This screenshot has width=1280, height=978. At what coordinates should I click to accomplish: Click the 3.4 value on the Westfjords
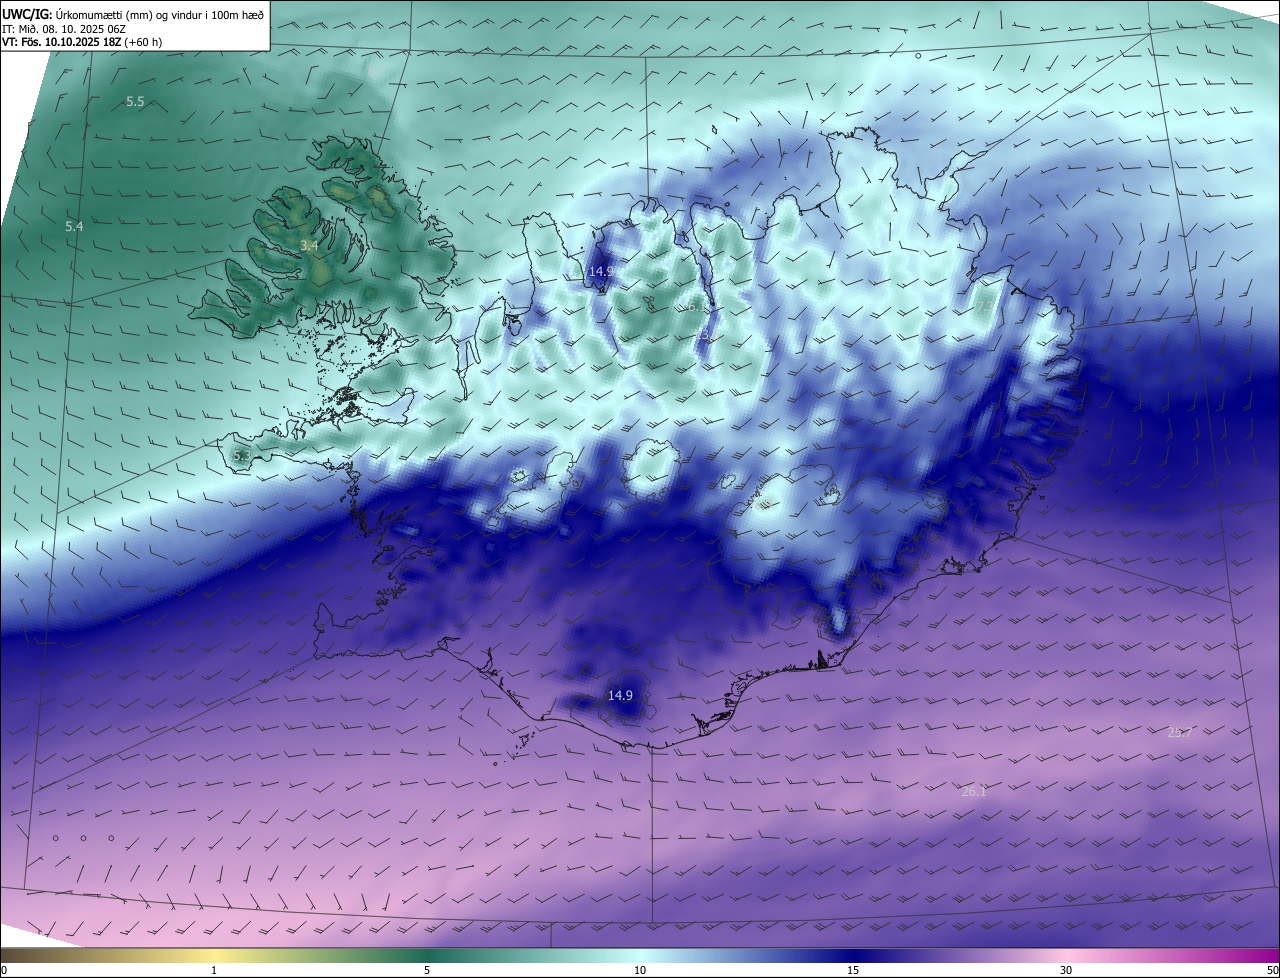tap(309, 245)
